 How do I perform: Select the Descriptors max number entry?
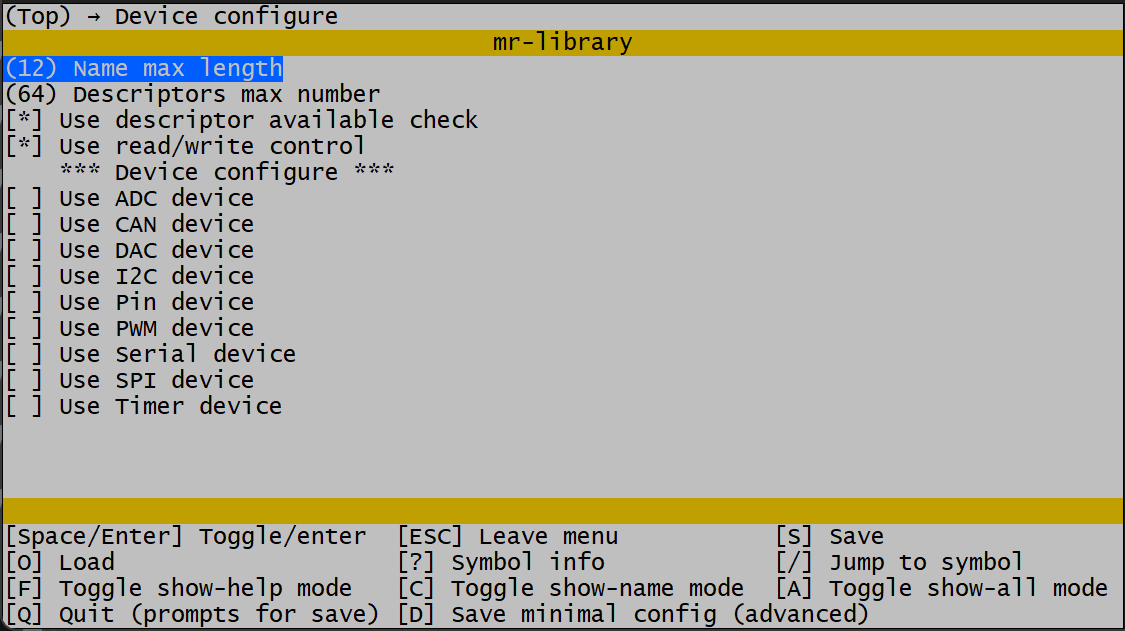click(x=192, y=94)
